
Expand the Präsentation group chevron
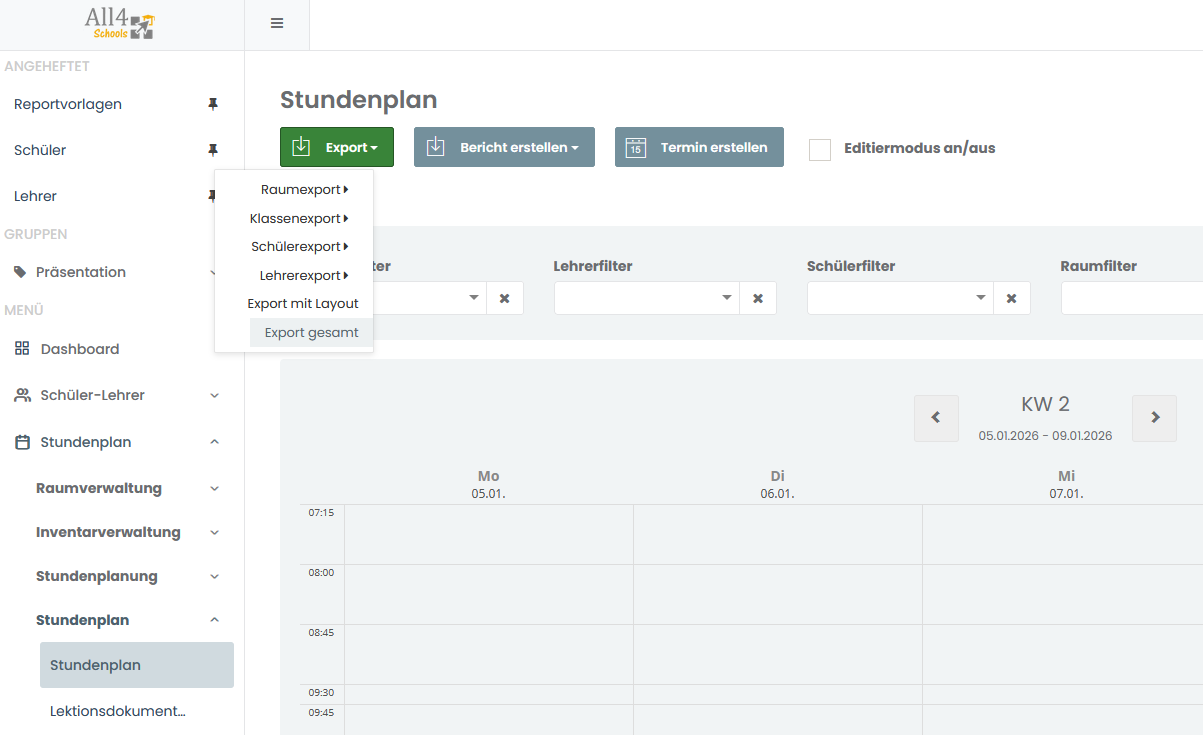pos(214,272)
